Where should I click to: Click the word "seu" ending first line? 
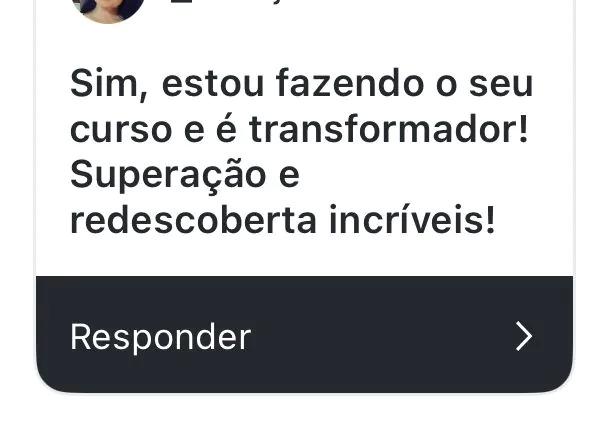501,86
